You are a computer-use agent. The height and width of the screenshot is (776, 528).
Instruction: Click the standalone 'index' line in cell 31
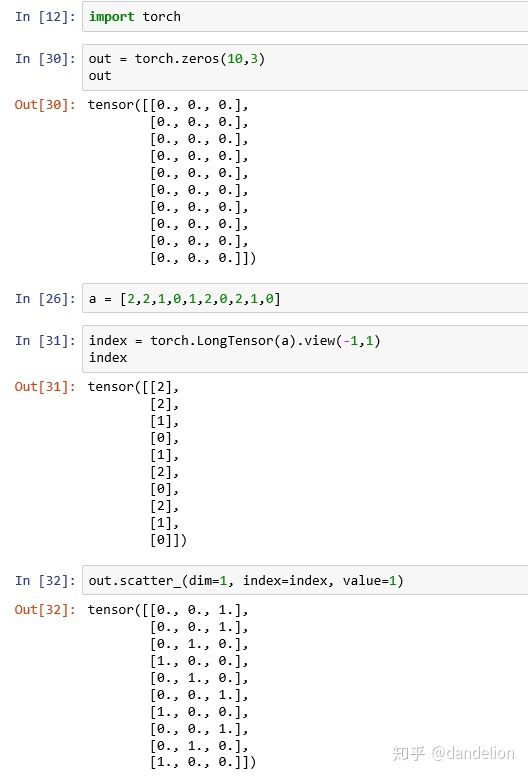click(108, 358)
